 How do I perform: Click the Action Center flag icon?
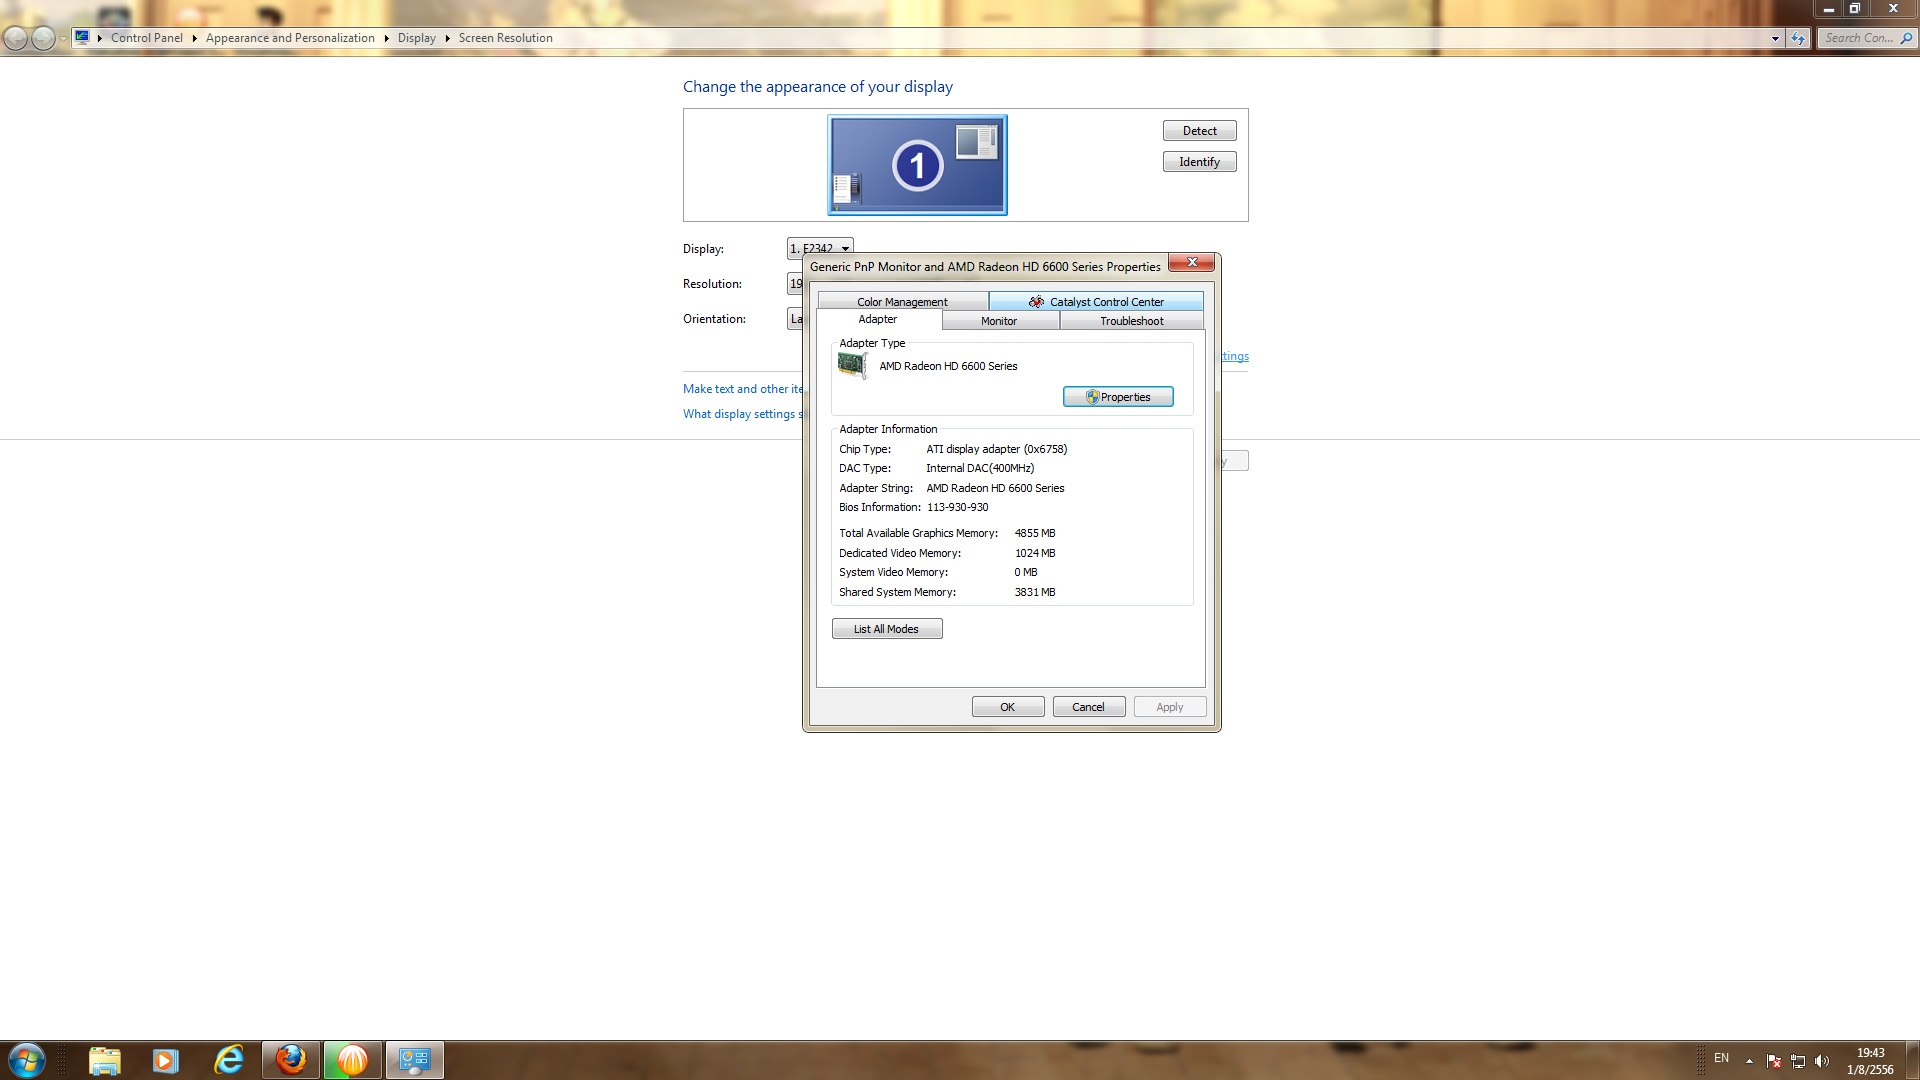pos(1773,1061)
